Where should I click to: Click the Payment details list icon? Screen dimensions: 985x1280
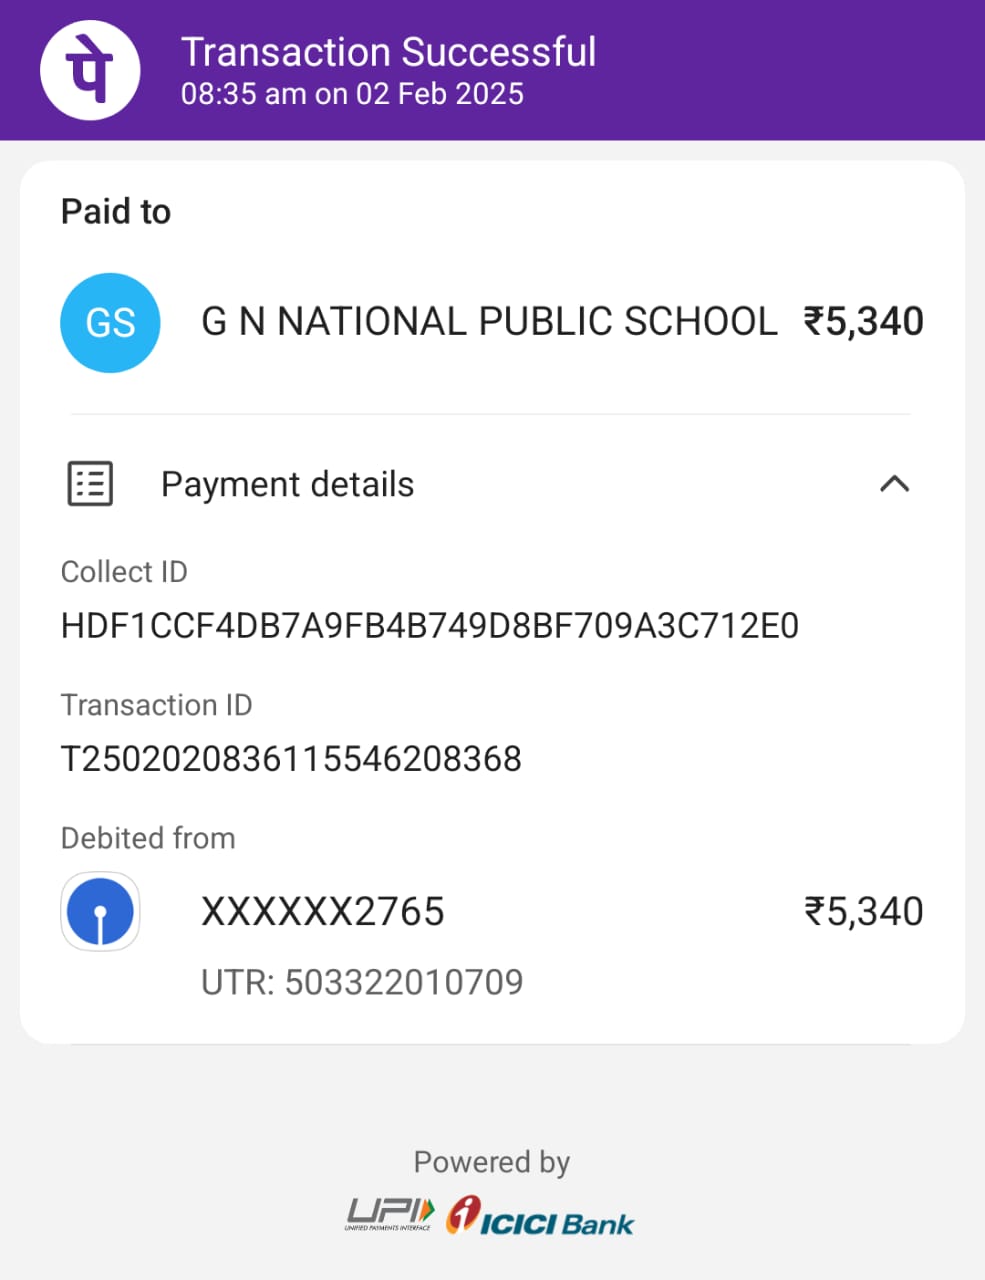pos(90,484)
